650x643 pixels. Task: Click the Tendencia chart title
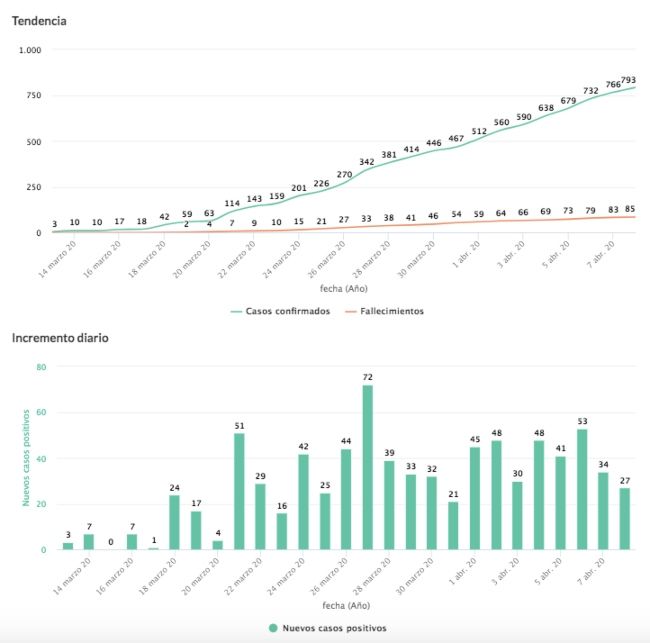(39, 21)
